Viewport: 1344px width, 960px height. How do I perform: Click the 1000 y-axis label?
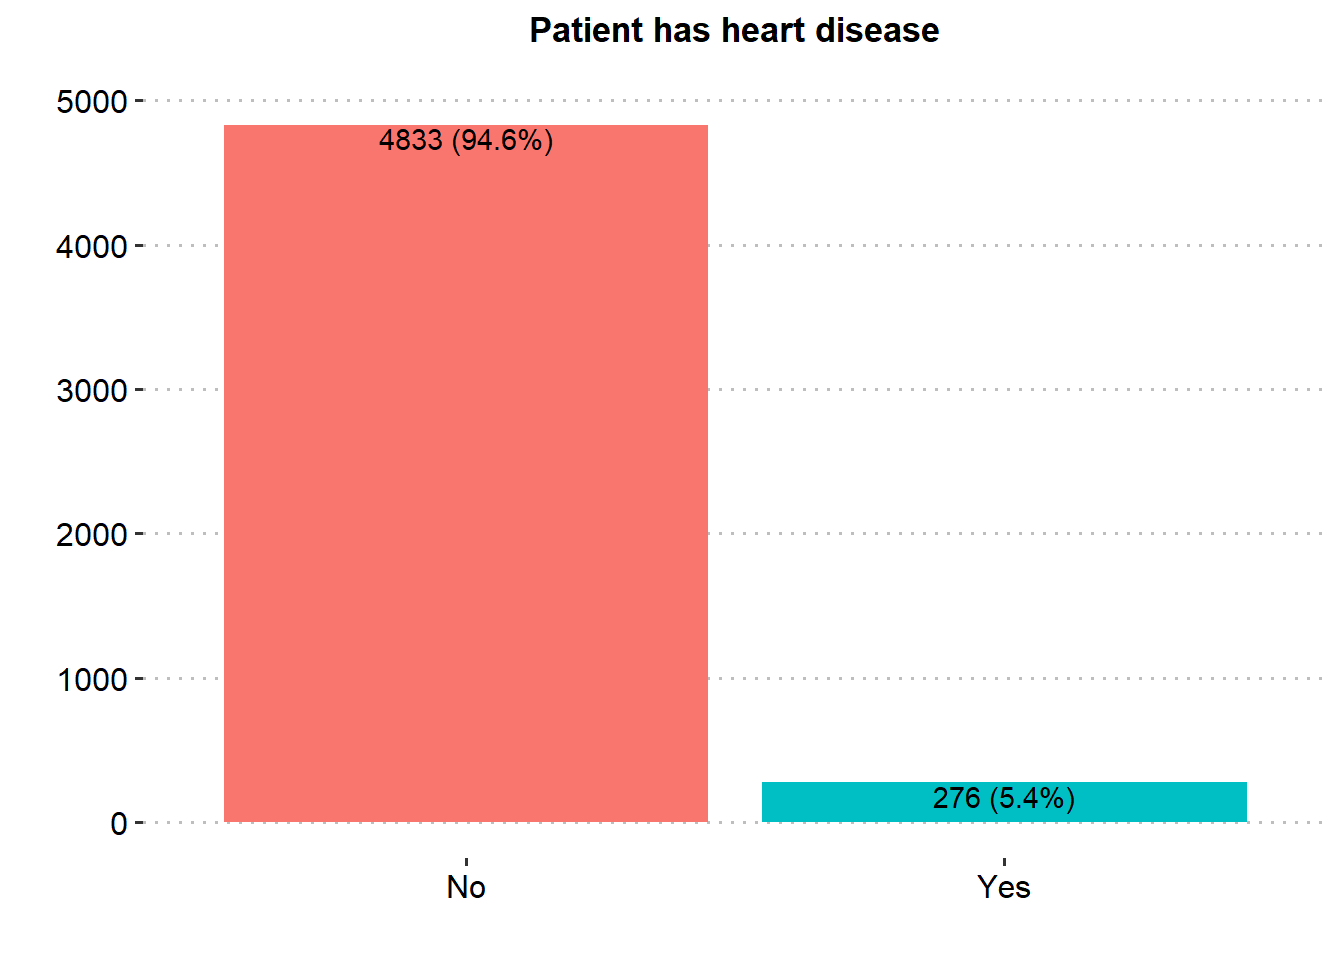(x=92, y=680)
